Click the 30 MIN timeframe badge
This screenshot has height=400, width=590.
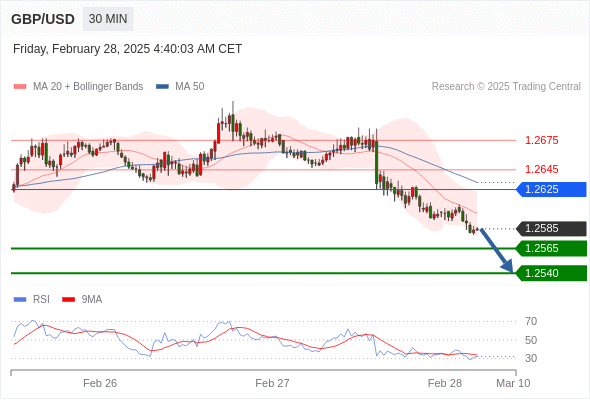click(x=108, y=19)
